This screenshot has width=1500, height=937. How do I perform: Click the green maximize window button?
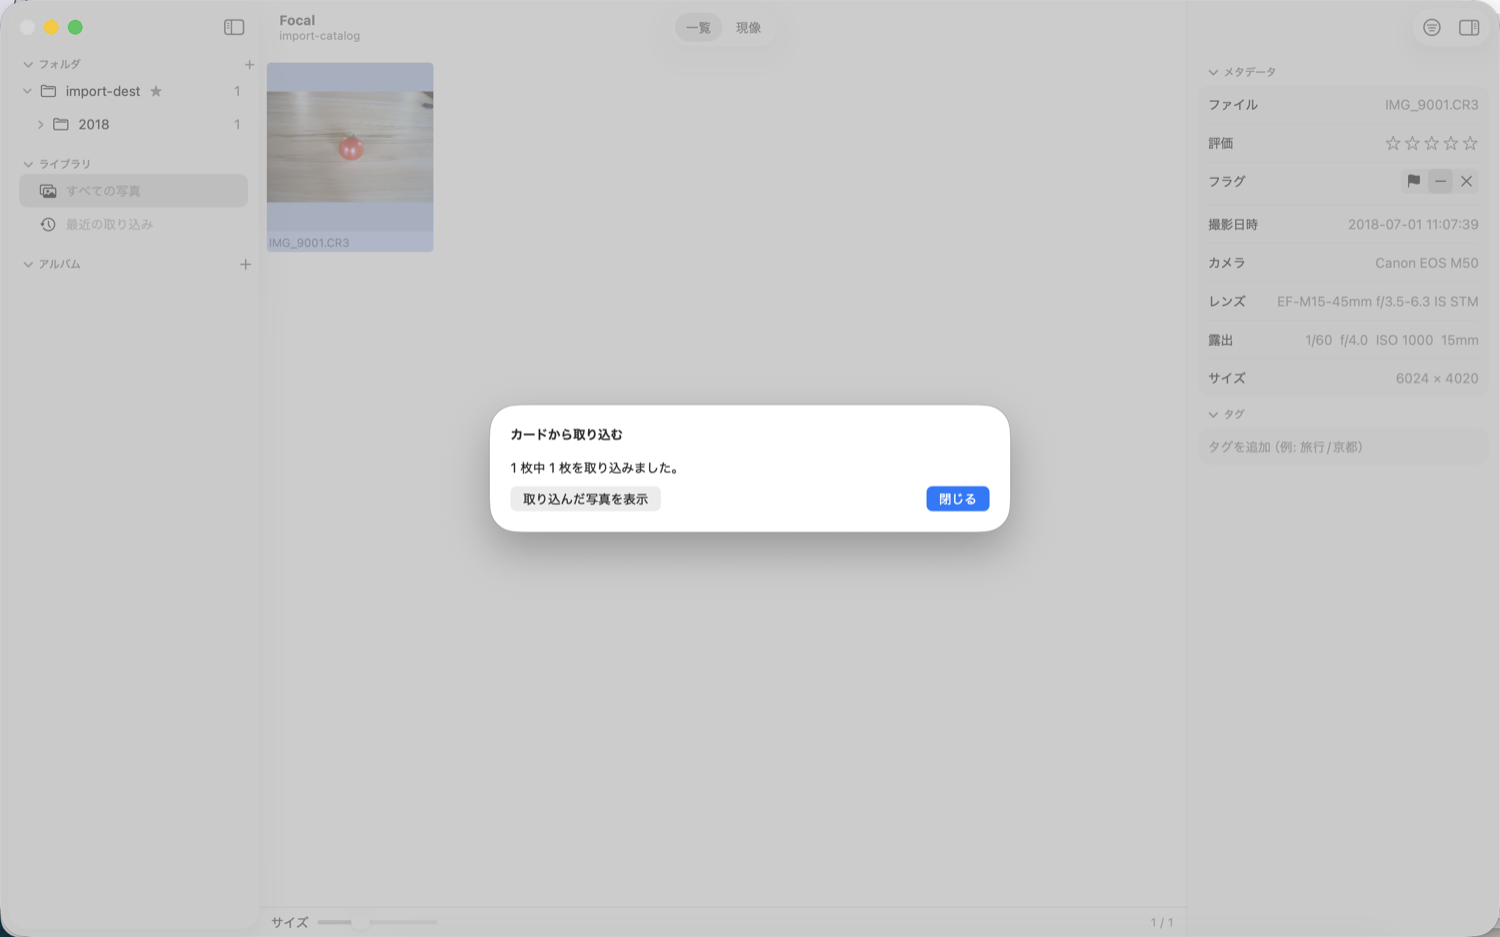point(75,27)
